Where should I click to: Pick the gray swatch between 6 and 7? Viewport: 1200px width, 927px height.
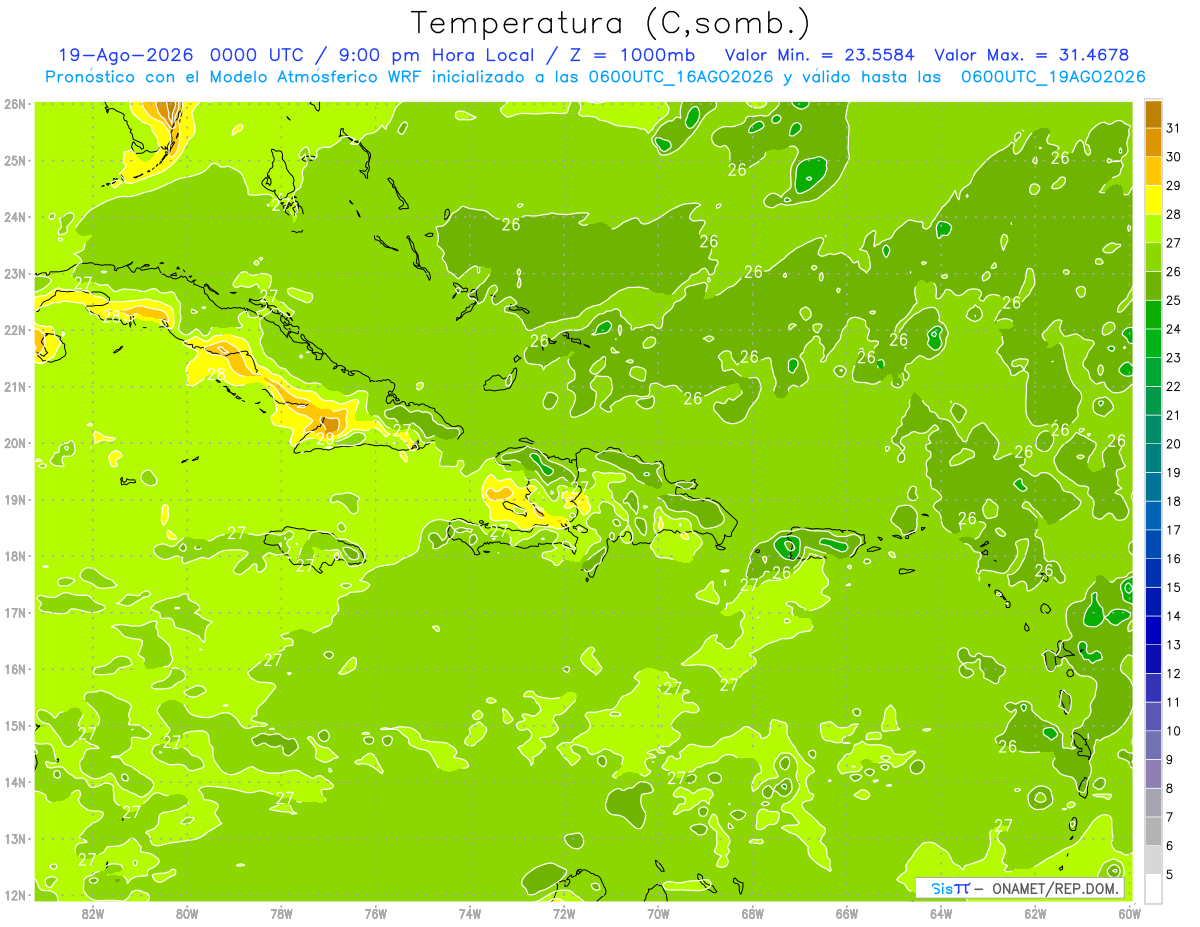coord(1153,831)
